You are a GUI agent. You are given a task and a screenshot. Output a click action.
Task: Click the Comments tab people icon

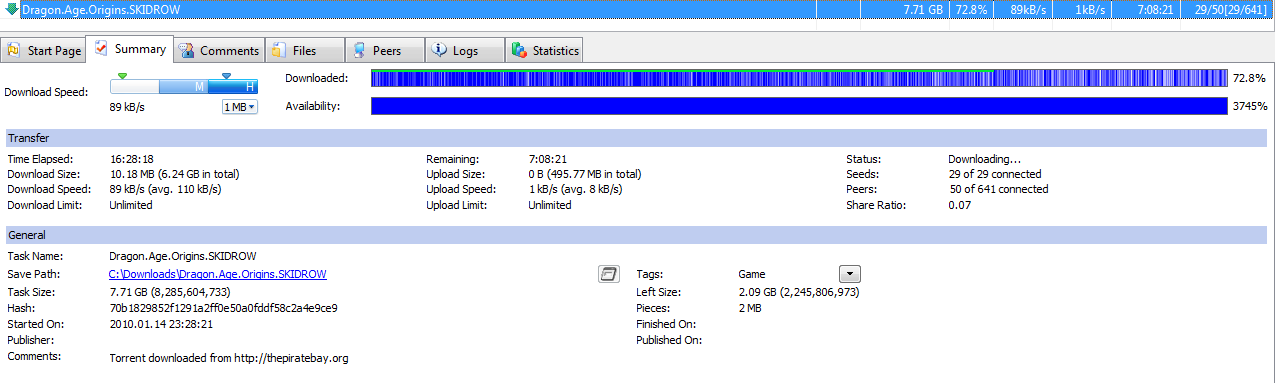[187, 50]
